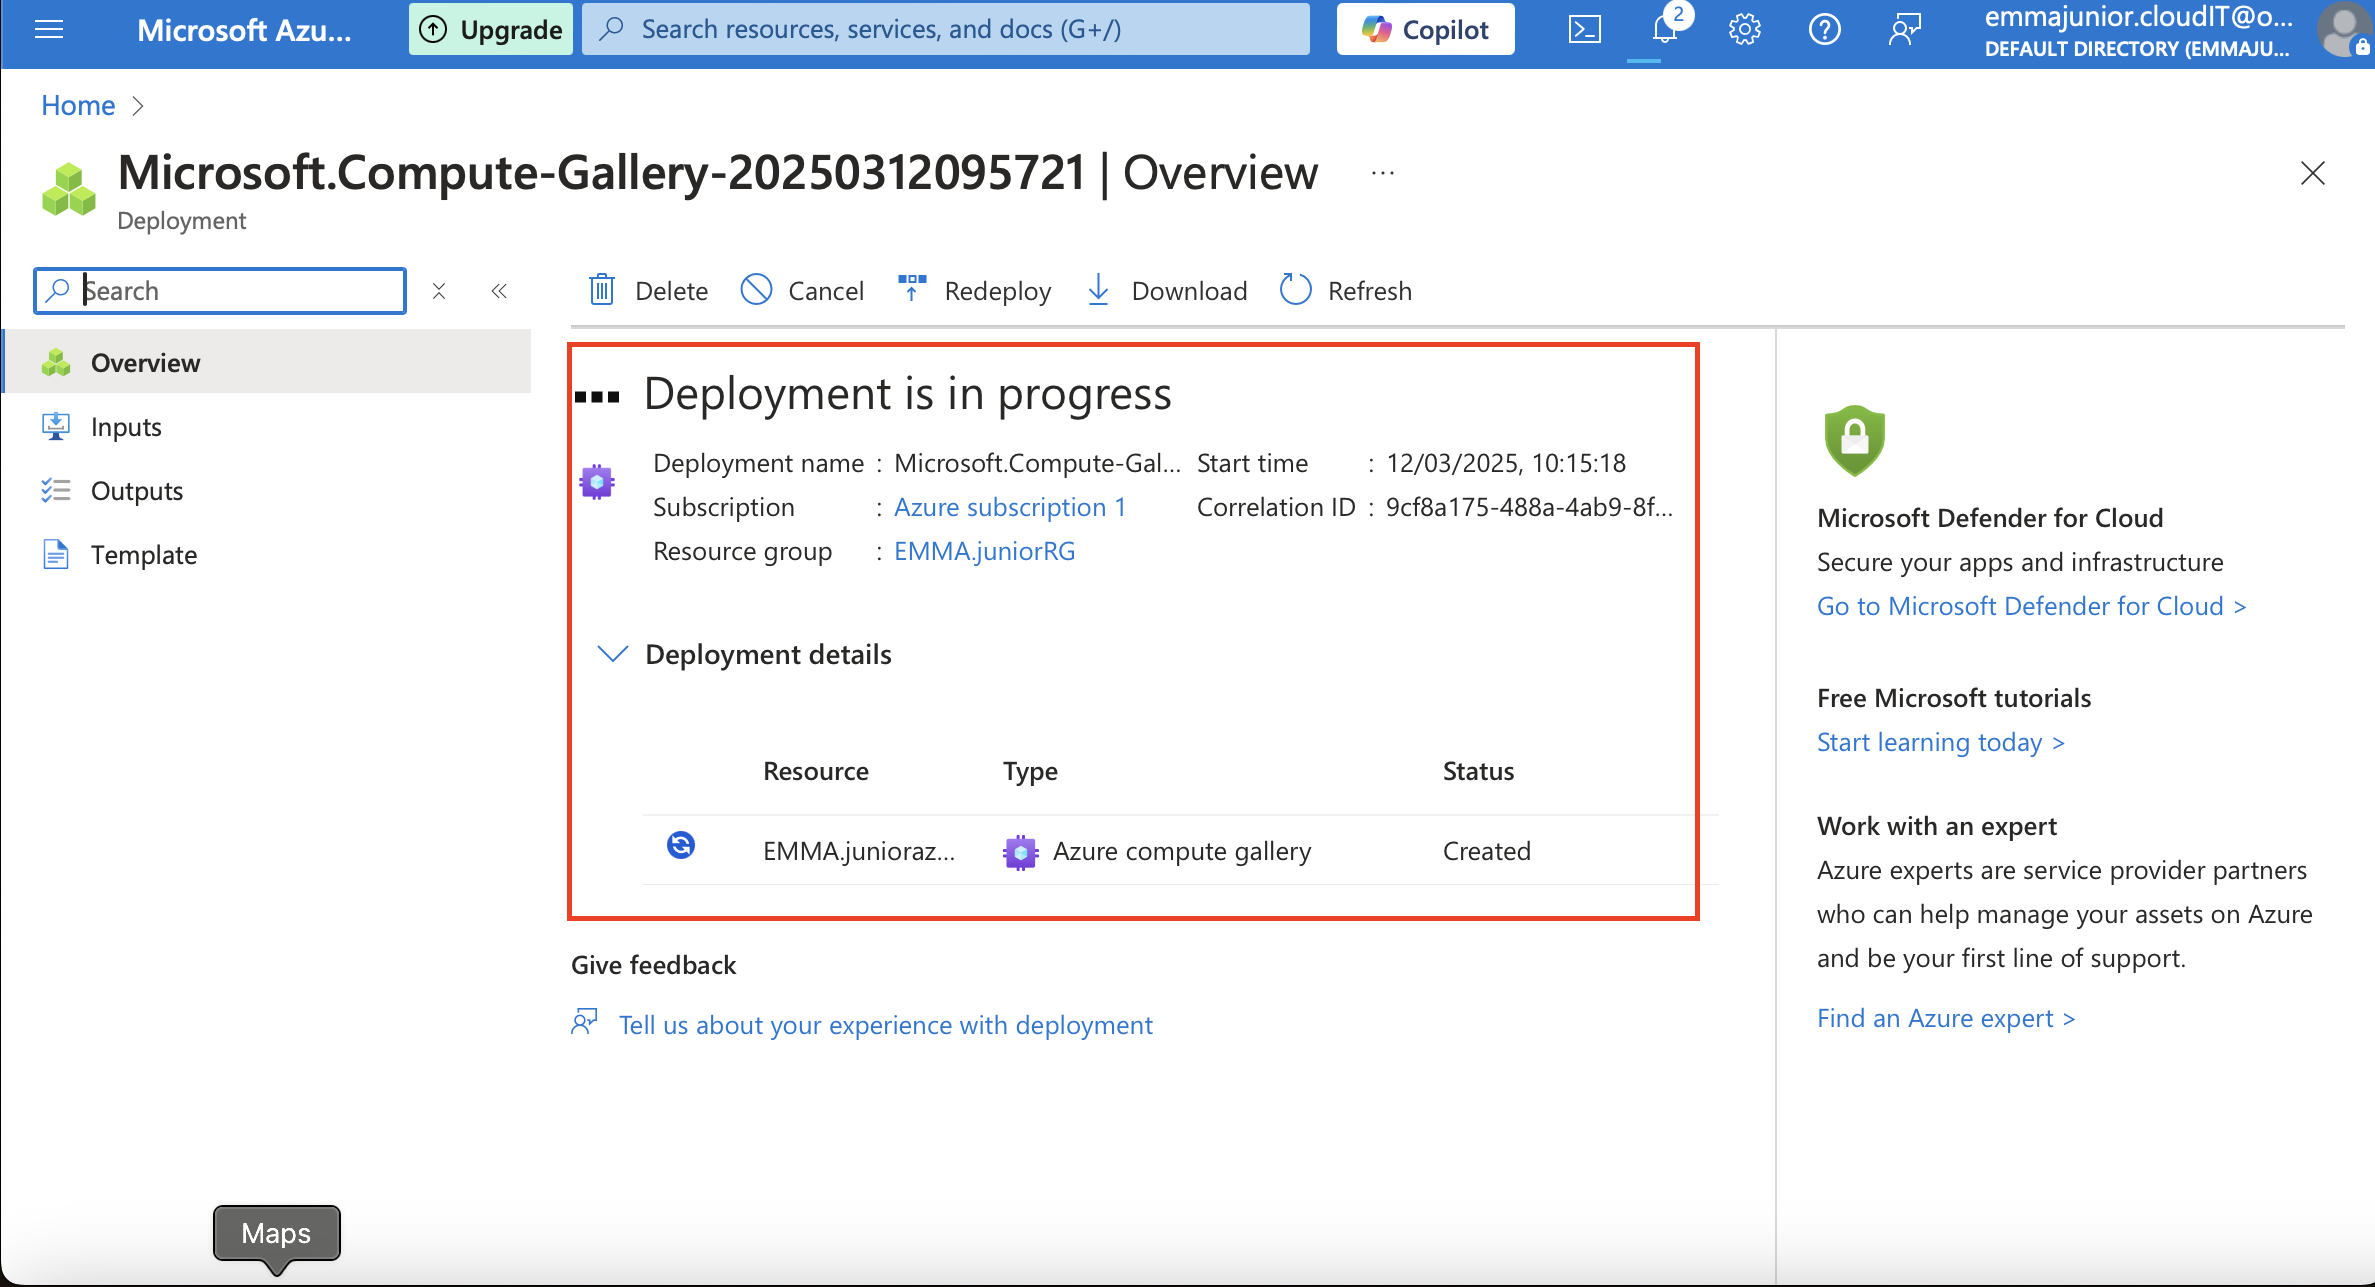This screenshot has width=2375, height=1287.
Task: Open the ellipsis more options beside title
Action: pyautogui.click(x=1383, y=173)
